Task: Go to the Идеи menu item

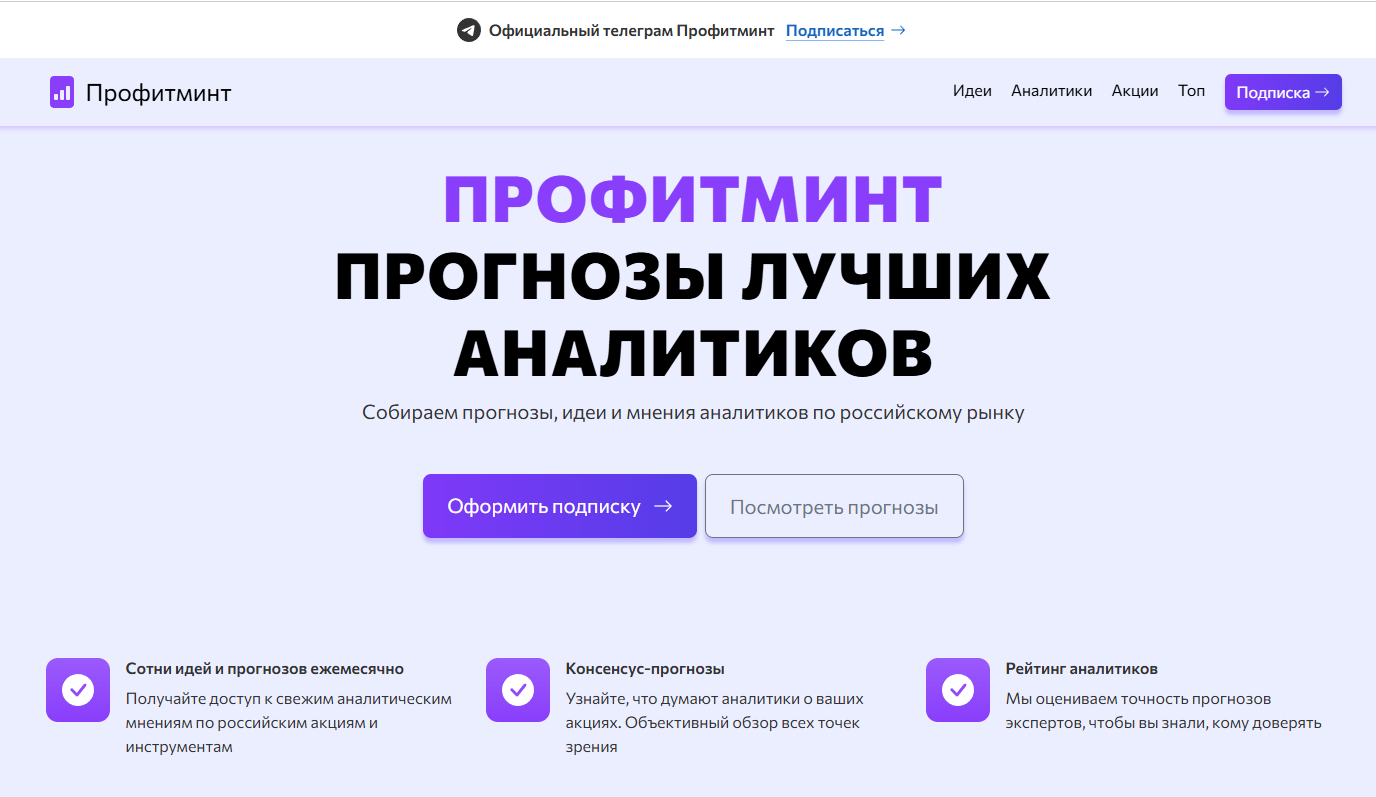Action: (x=972, y=91)
